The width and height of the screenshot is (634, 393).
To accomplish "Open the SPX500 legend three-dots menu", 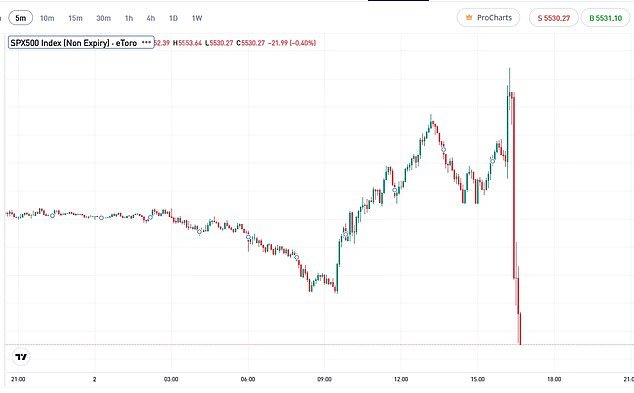I will pos(146,42).
